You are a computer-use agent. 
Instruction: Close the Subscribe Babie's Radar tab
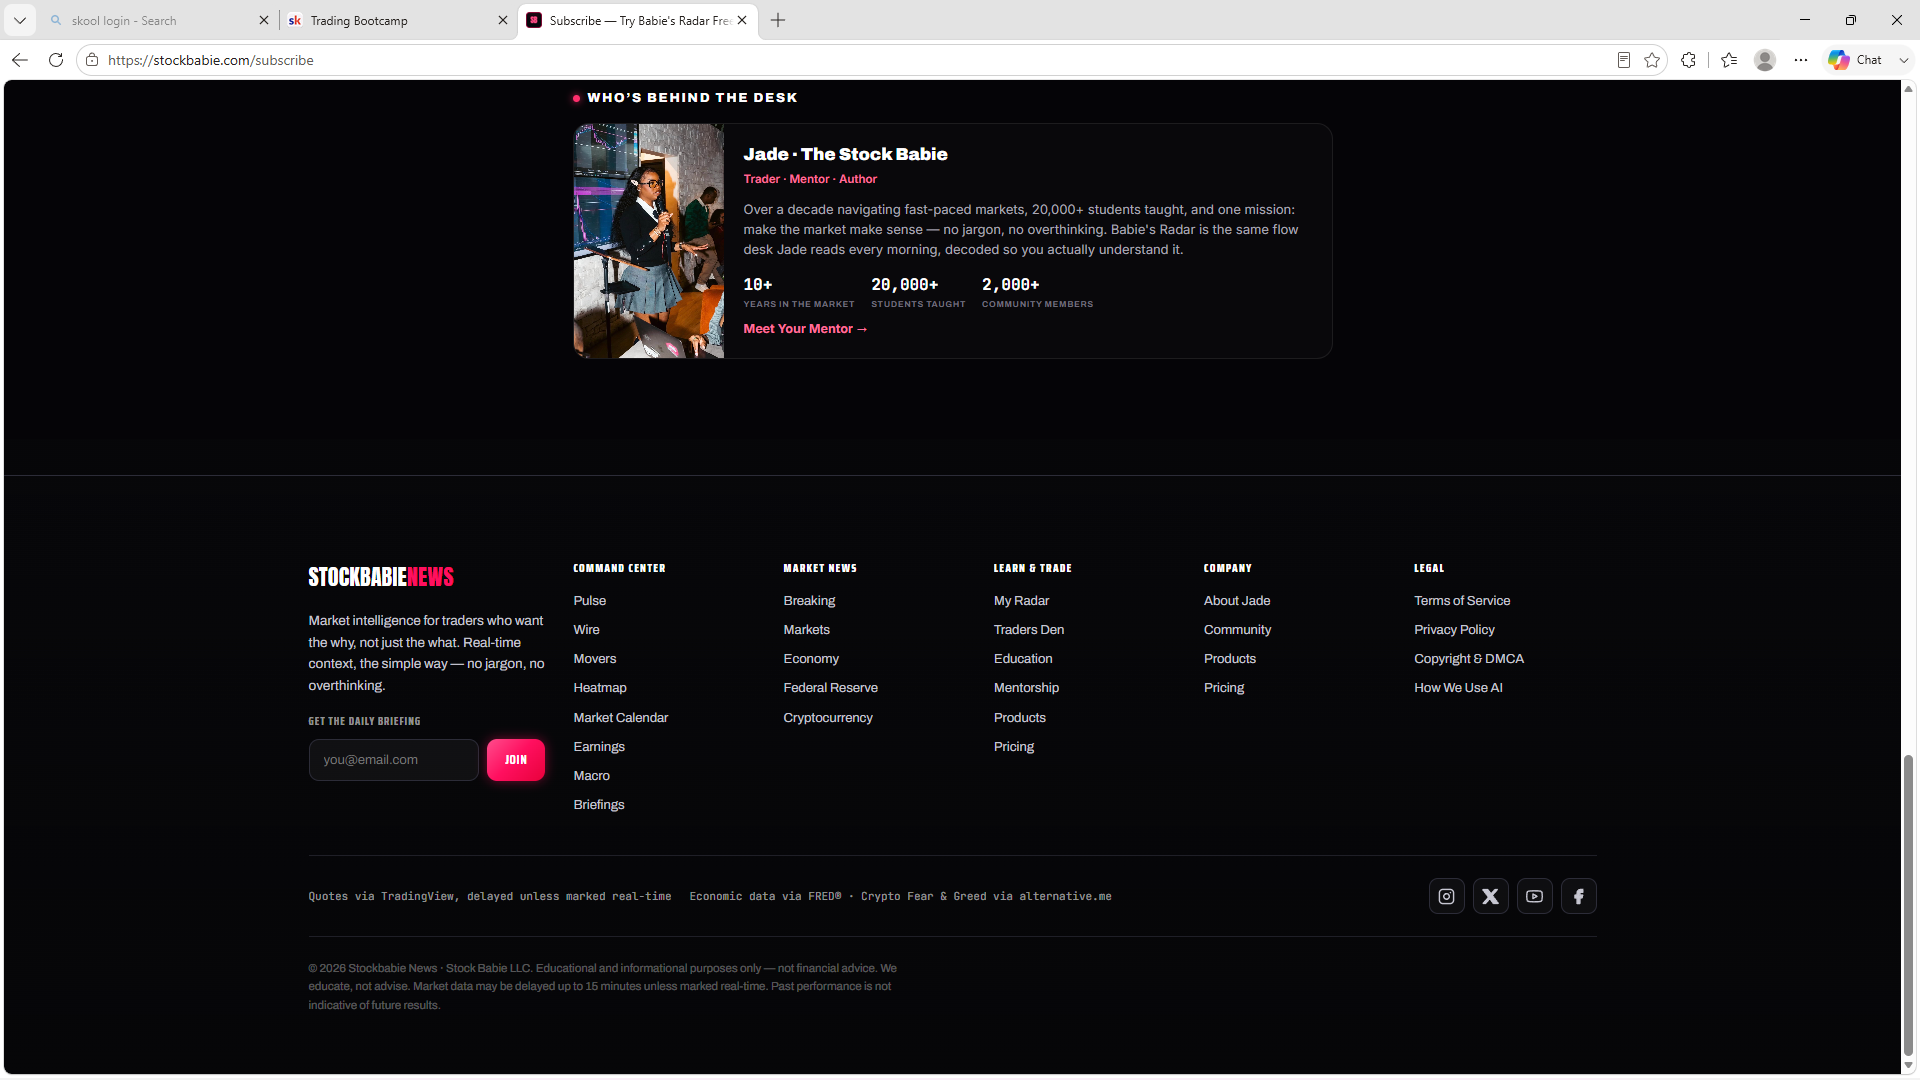(742, 20)
